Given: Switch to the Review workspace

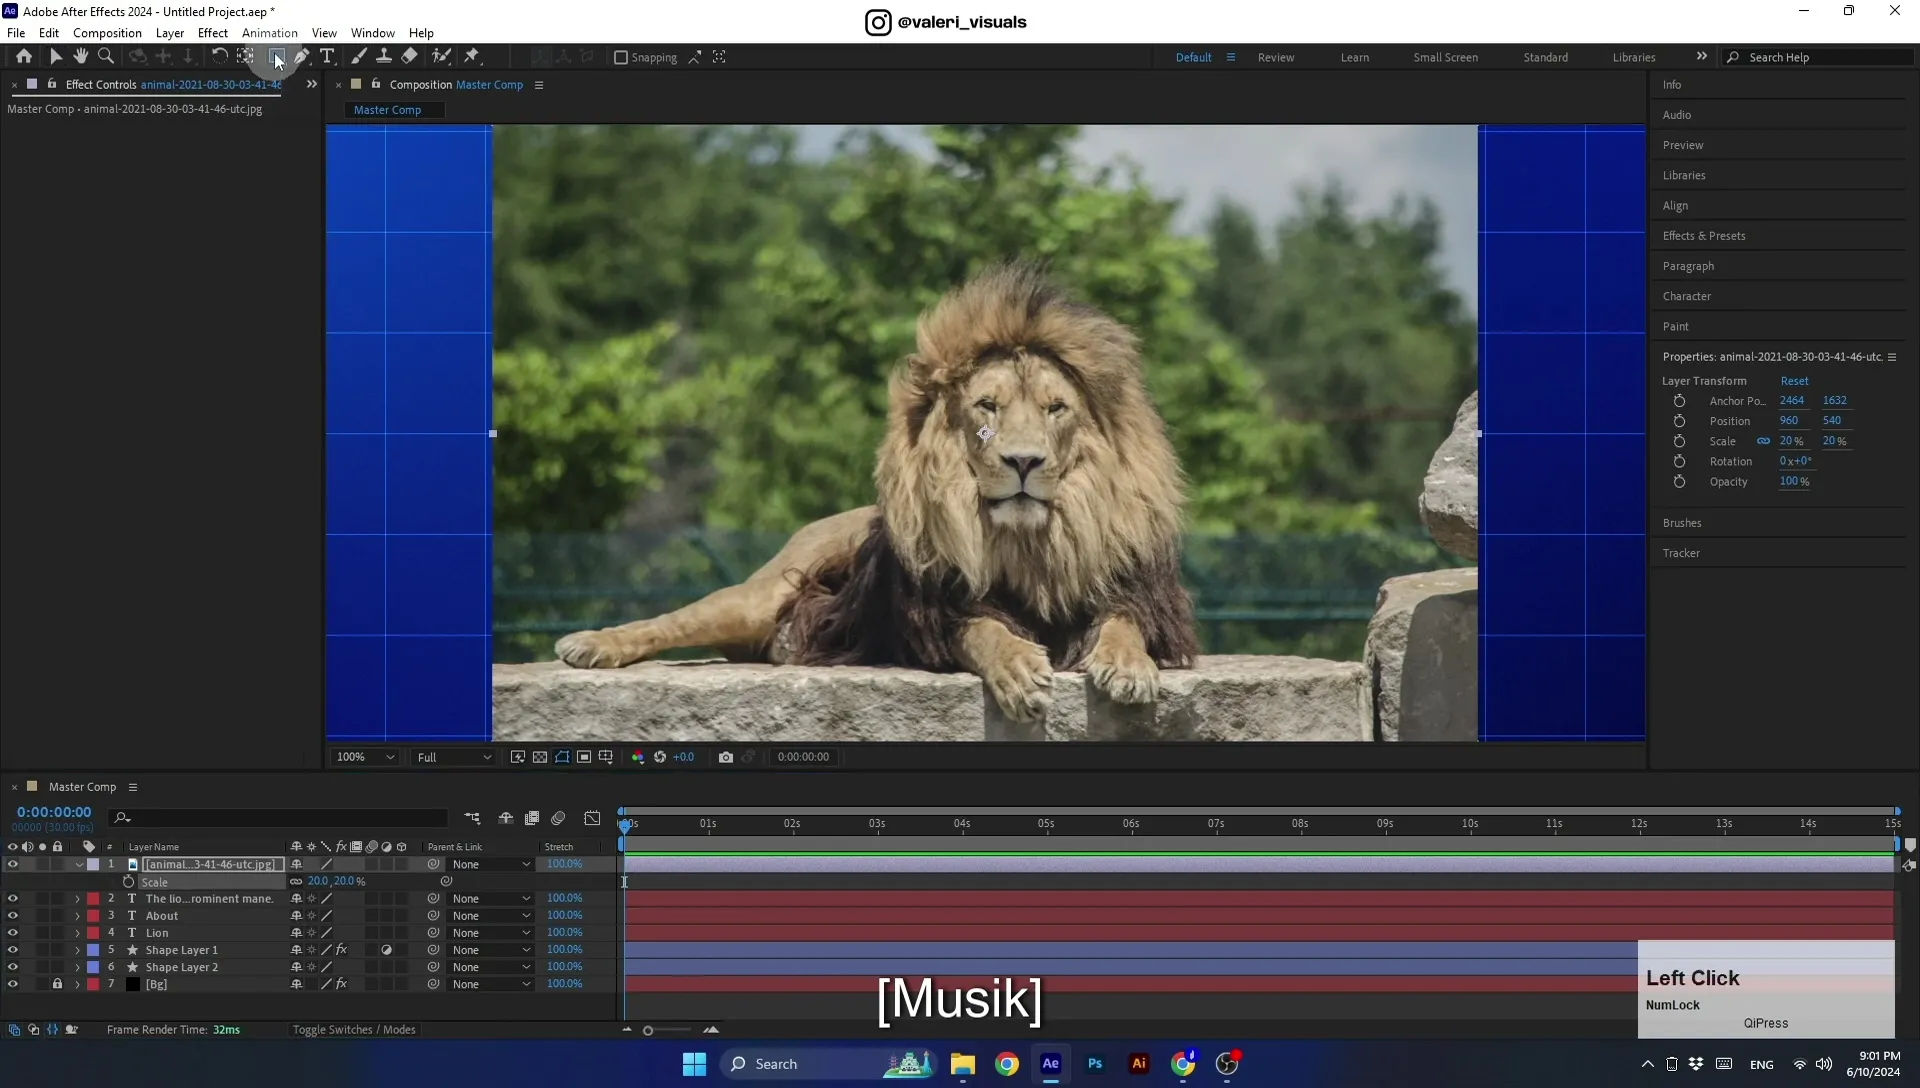Looking at the screenshot, I should click(x=1275, y=58).
